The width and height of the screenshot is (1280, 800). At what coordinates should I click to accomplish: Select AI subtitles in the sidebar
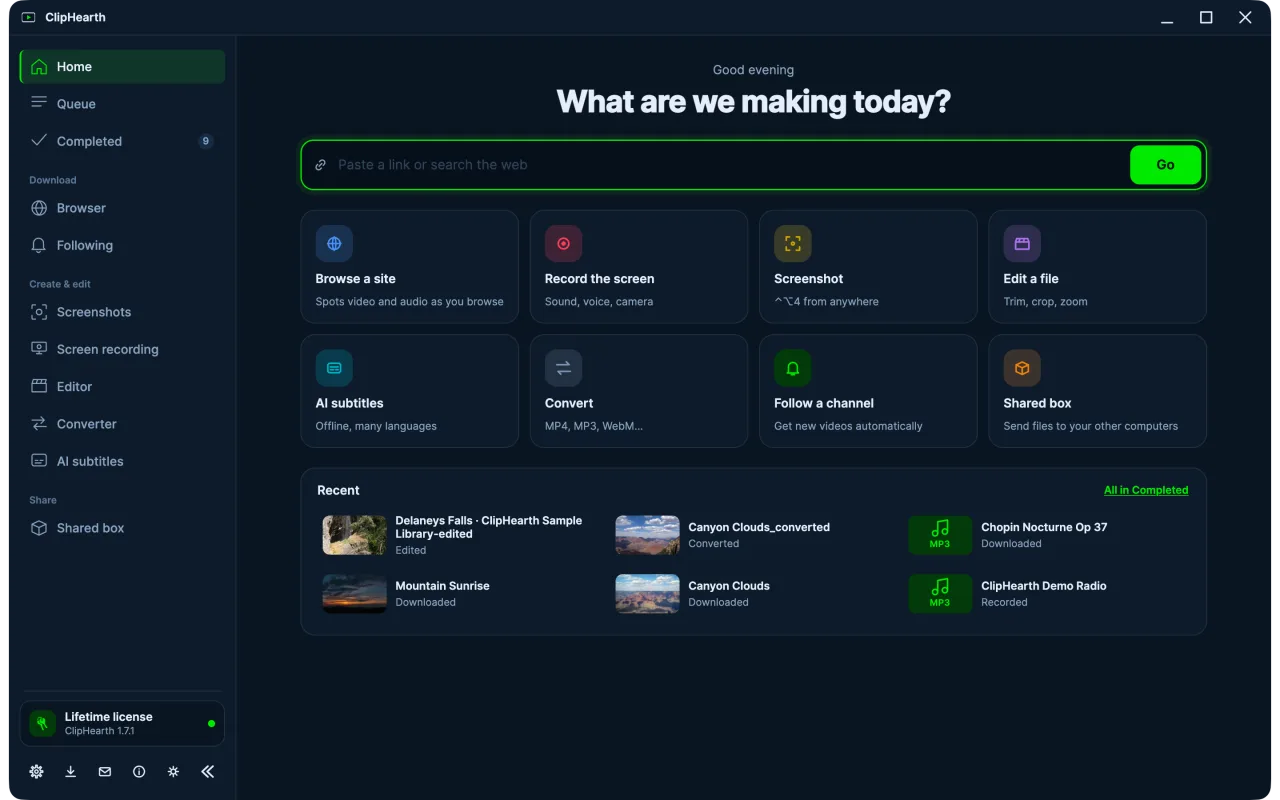coord(122,461)
